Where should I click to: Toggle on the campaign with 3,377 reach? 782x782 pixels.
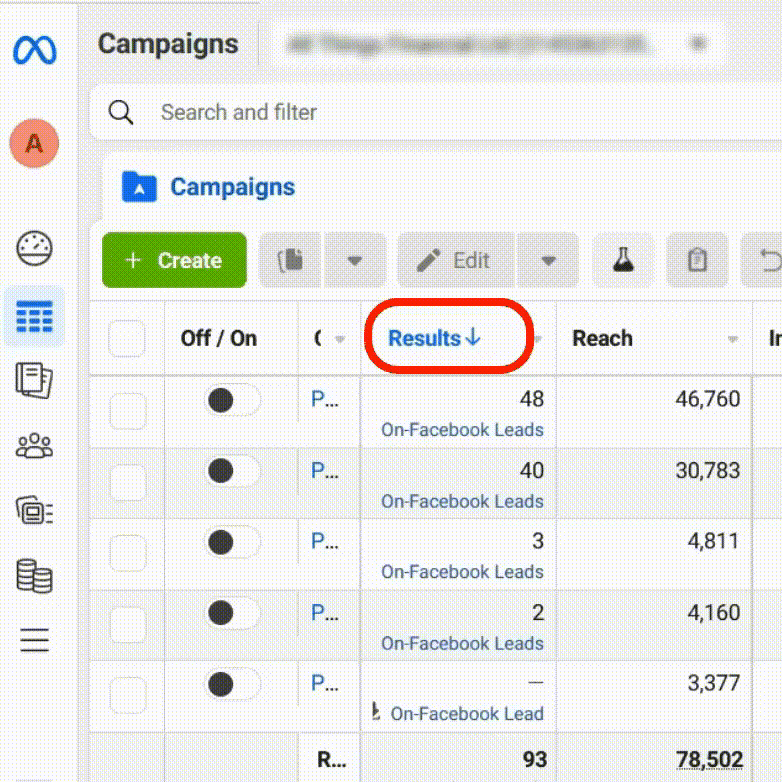point(232,684)
